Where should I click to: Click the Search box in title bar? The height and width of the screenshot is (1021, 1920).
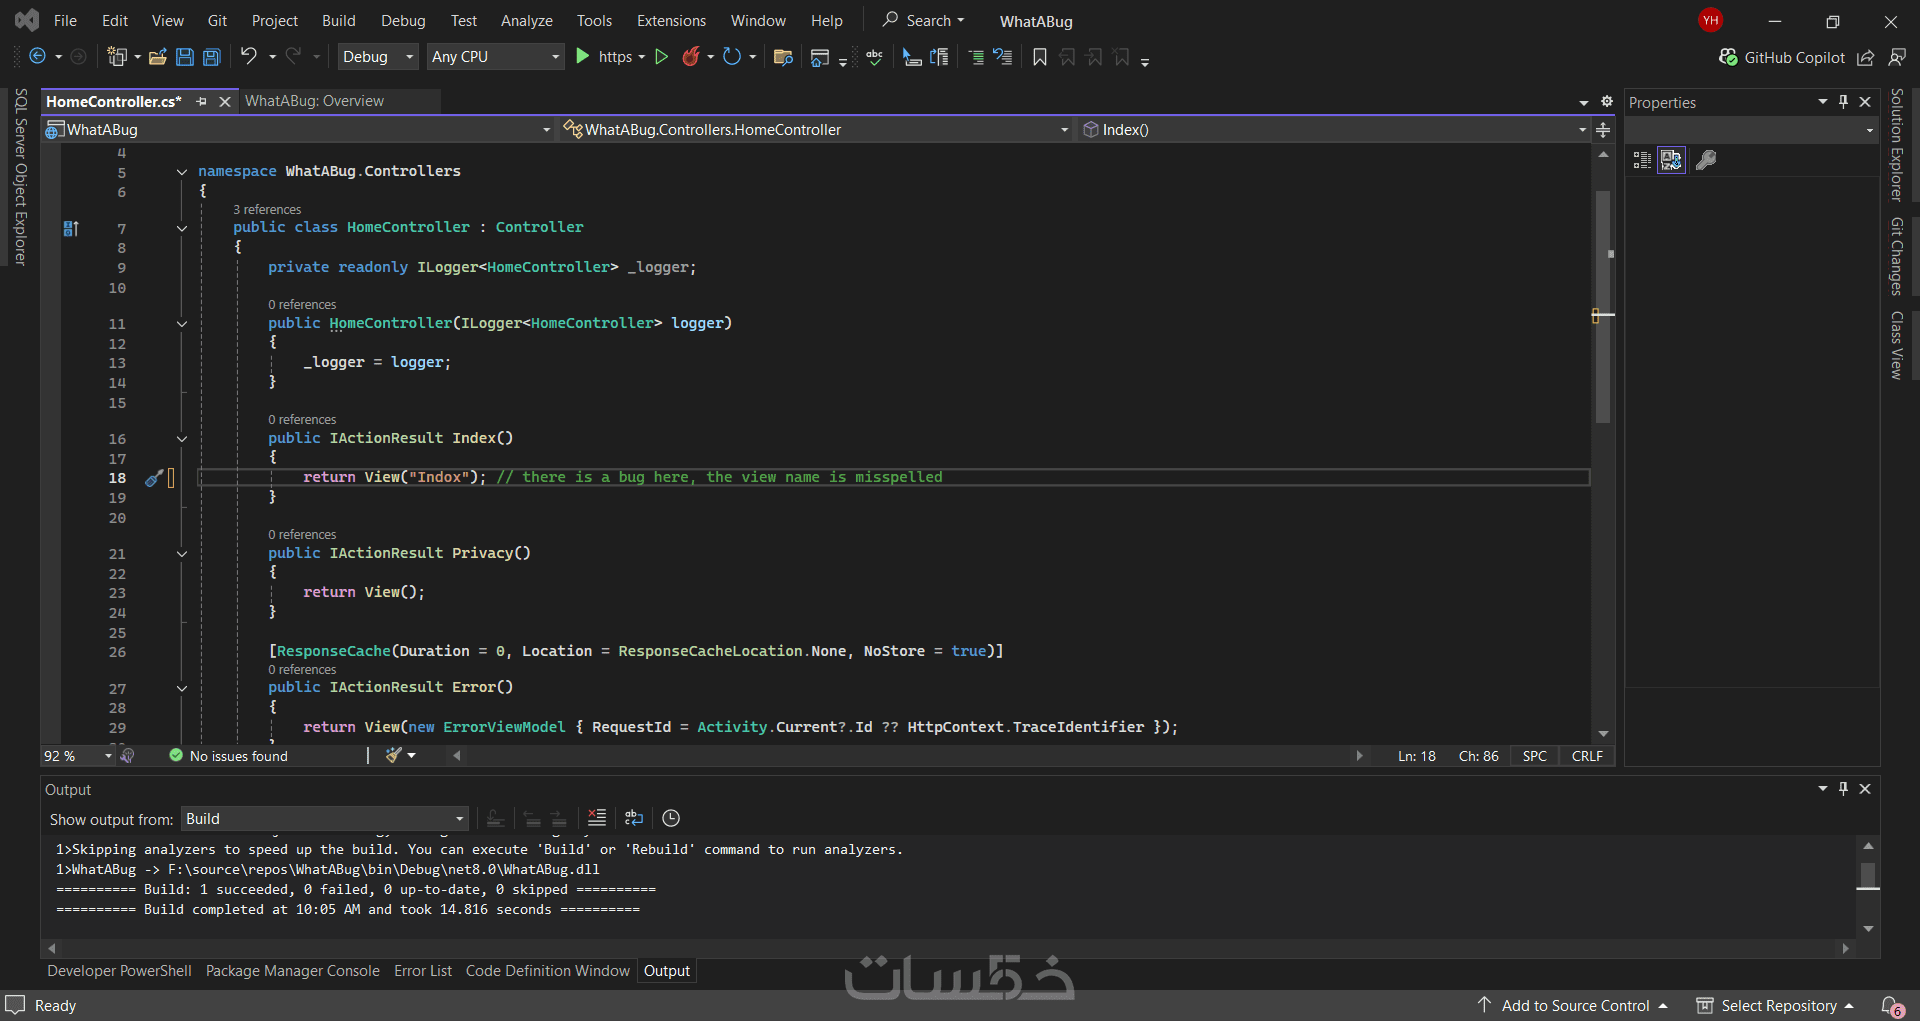923,21
